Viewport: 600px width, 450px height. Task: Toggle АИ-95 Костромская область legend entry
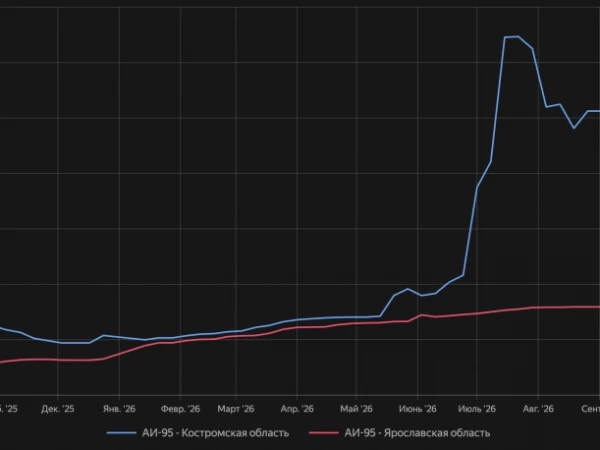click(x=197, y=433)
